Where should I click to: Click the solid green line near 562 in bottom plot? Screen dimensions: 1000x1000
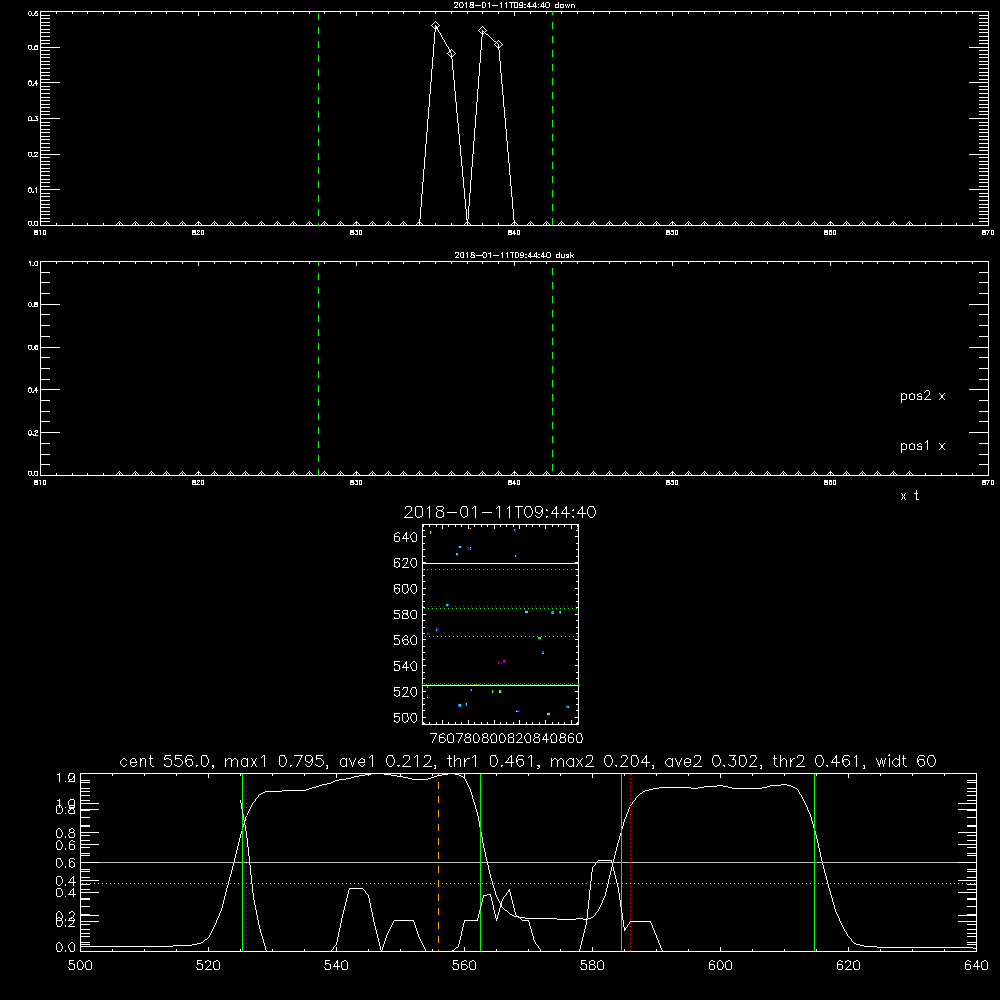pyautogui.click(x=480, y=862)
